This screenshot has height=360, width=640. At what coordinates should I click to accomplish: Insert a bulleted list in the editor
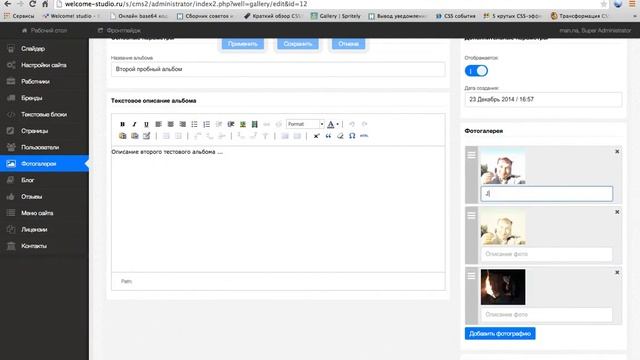pyautogui.click(x=194, y=124)
